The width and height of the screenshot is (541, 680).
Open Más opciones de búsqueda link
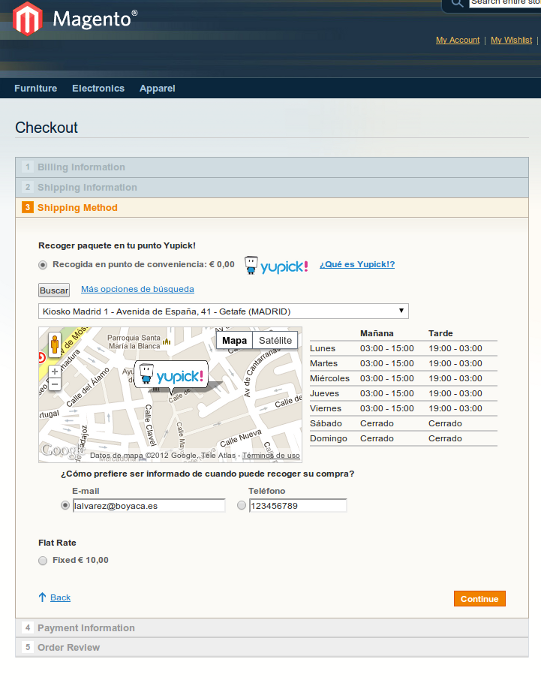point(138,289)
